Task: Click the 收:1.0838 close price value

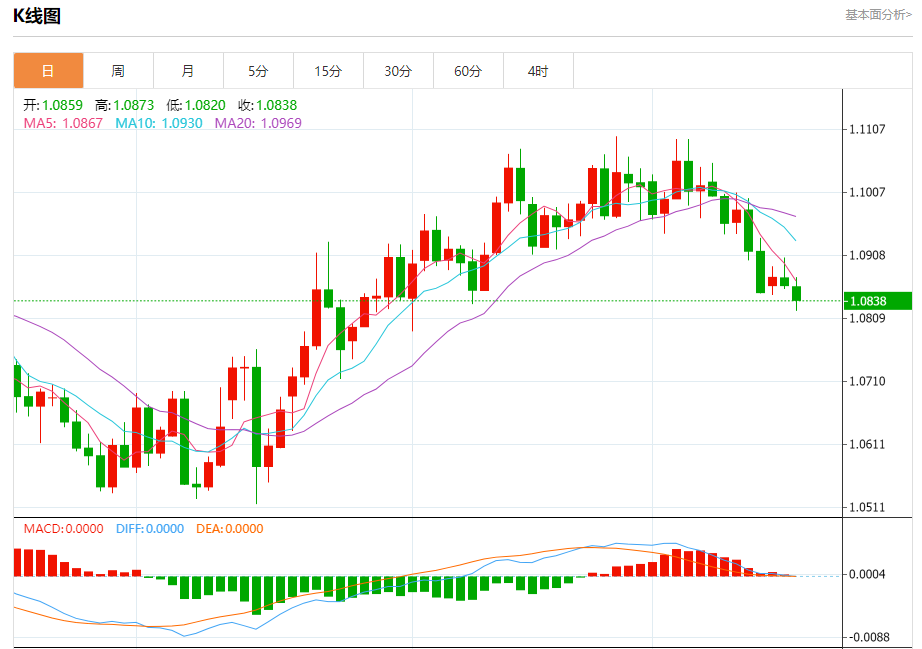Action: coord(268,105)
